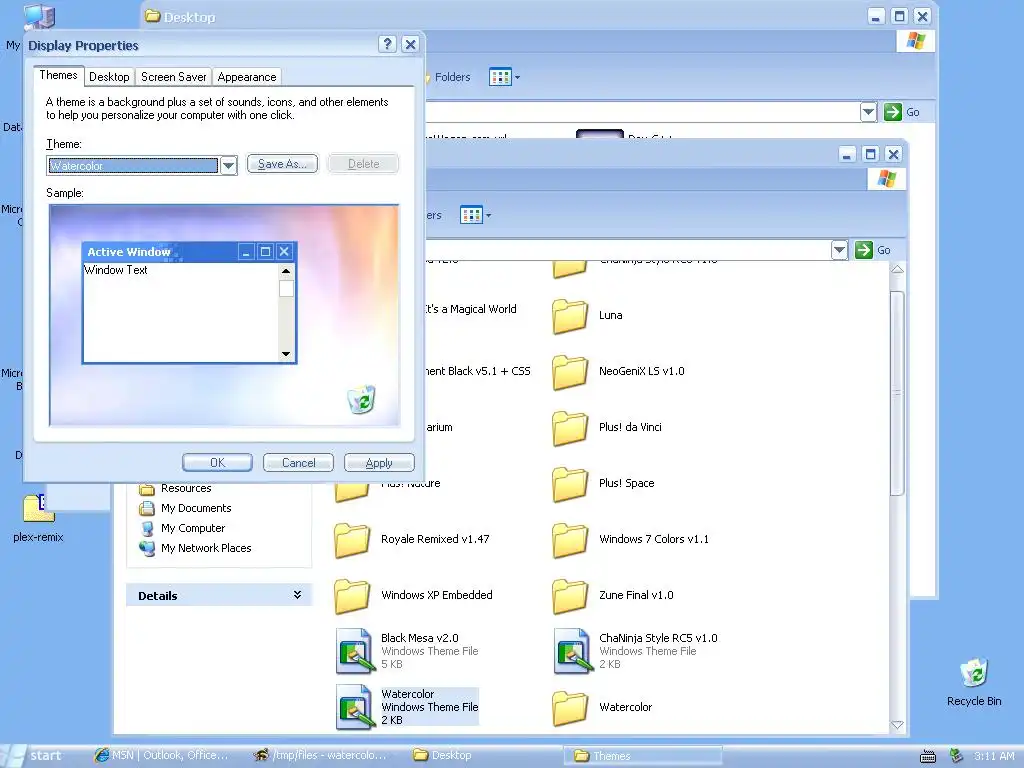Viewport: 1024px width, 768px height.
Task: Open plex-remix desktop folder
Action: tap(38, 518)
